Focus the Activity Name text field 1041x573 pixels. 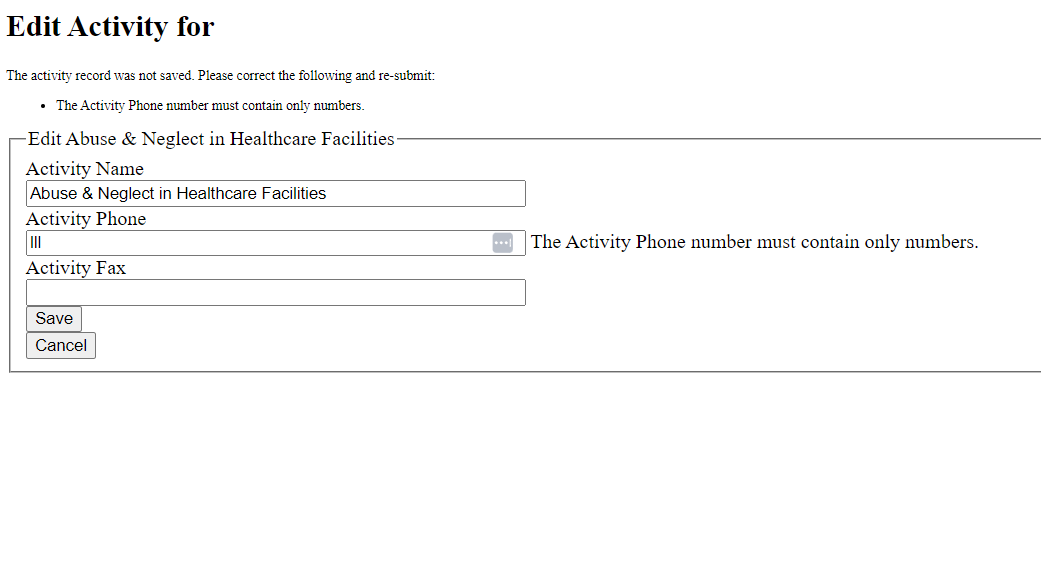pyautogui.click(x=275, y=193)
